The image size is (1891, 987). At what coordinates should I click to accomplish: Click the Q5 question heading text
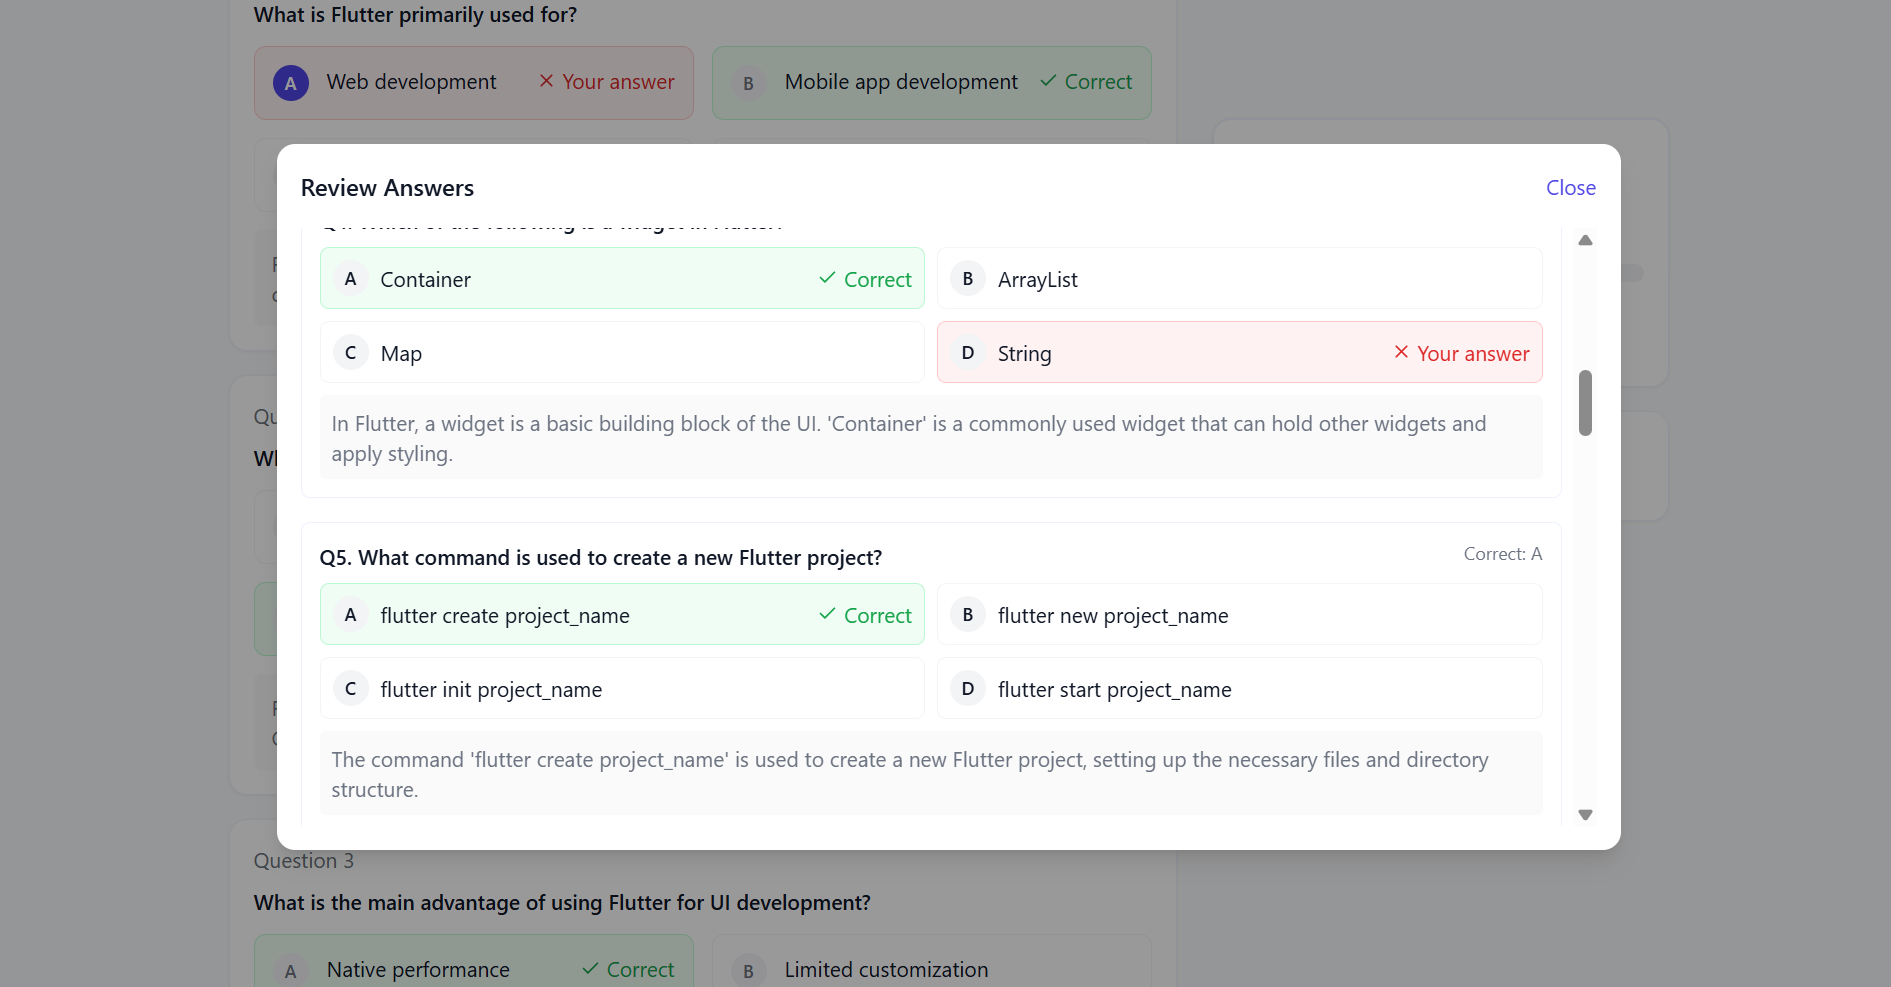pos(600,558)
